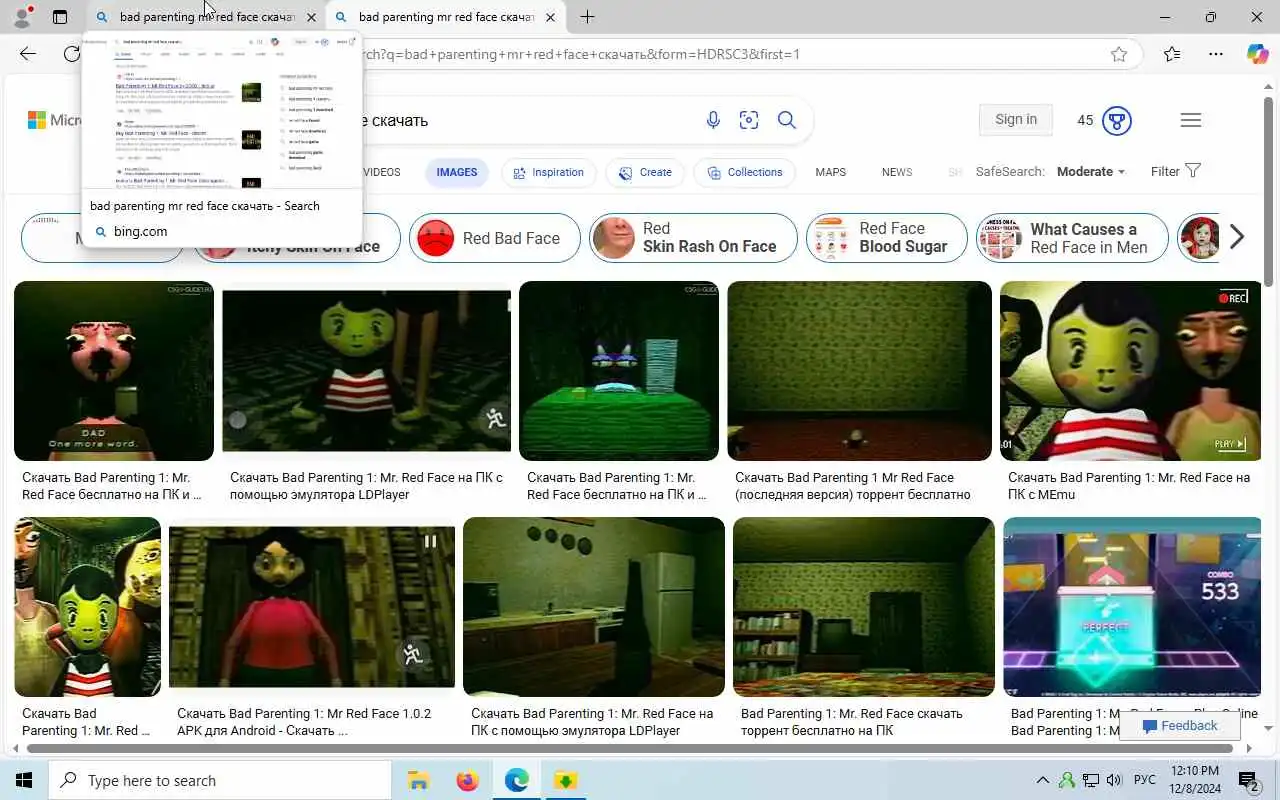The width and height of the screenshot is (1280, 800).
Task: Close the first bad parenting tab
Action: pyautogui.click(x=311, y=17)
